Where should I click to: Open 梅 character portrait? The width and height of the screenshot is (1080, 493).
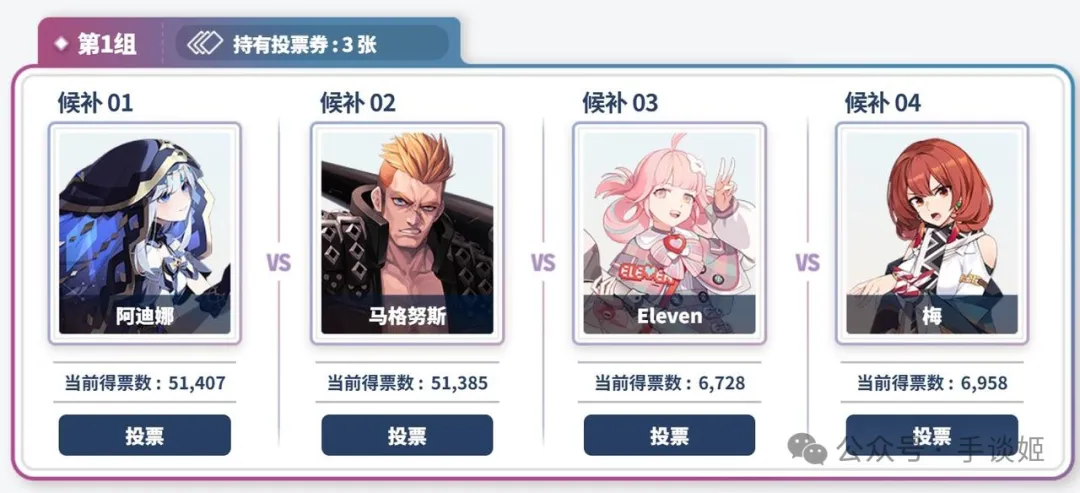[932, 233]
